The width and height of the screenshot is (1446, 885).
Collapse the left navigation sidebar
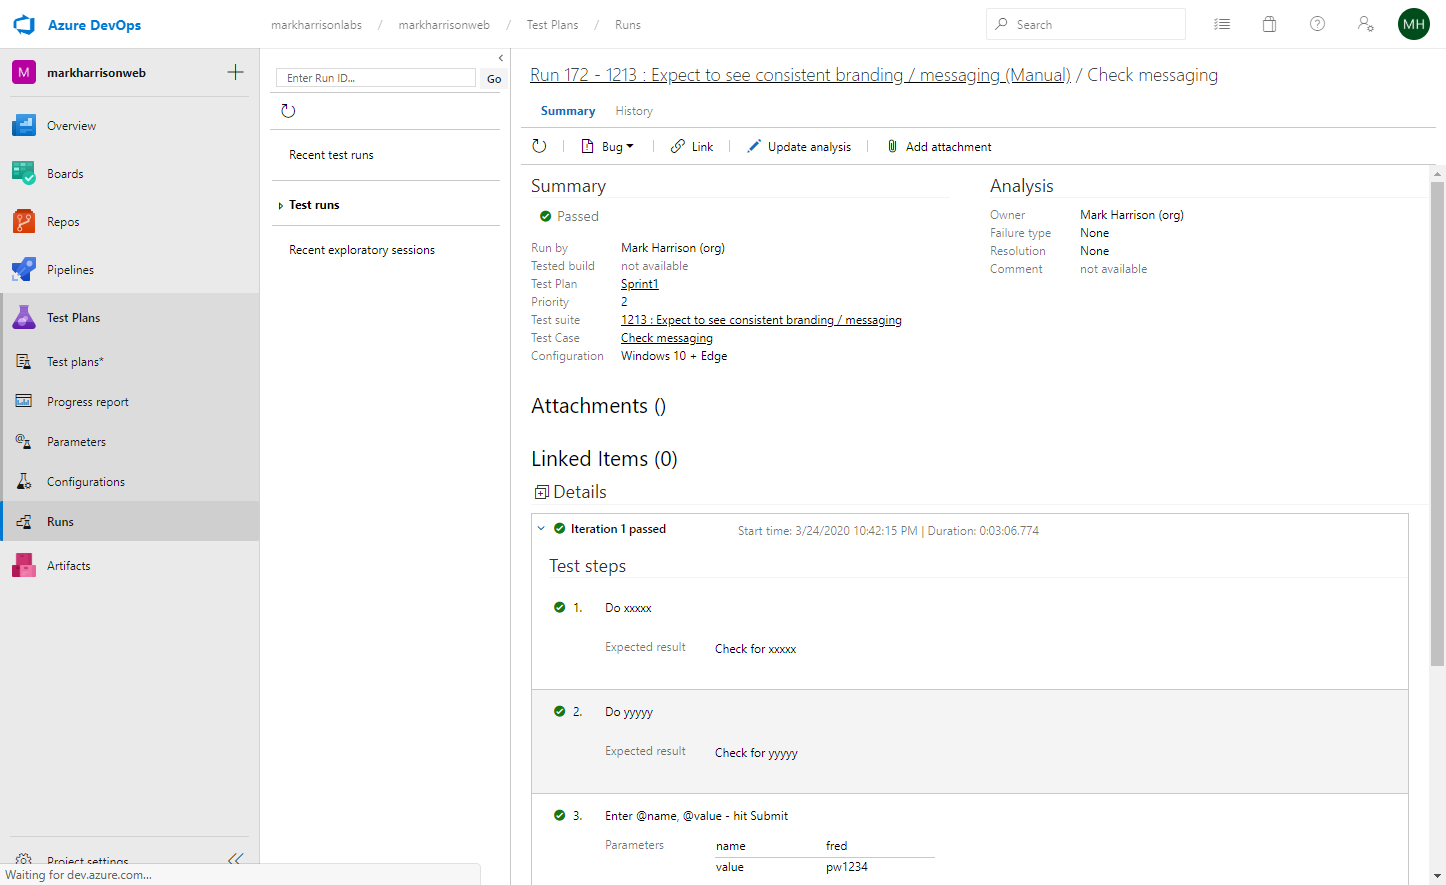pyautogui.click(x=235, y=858)
